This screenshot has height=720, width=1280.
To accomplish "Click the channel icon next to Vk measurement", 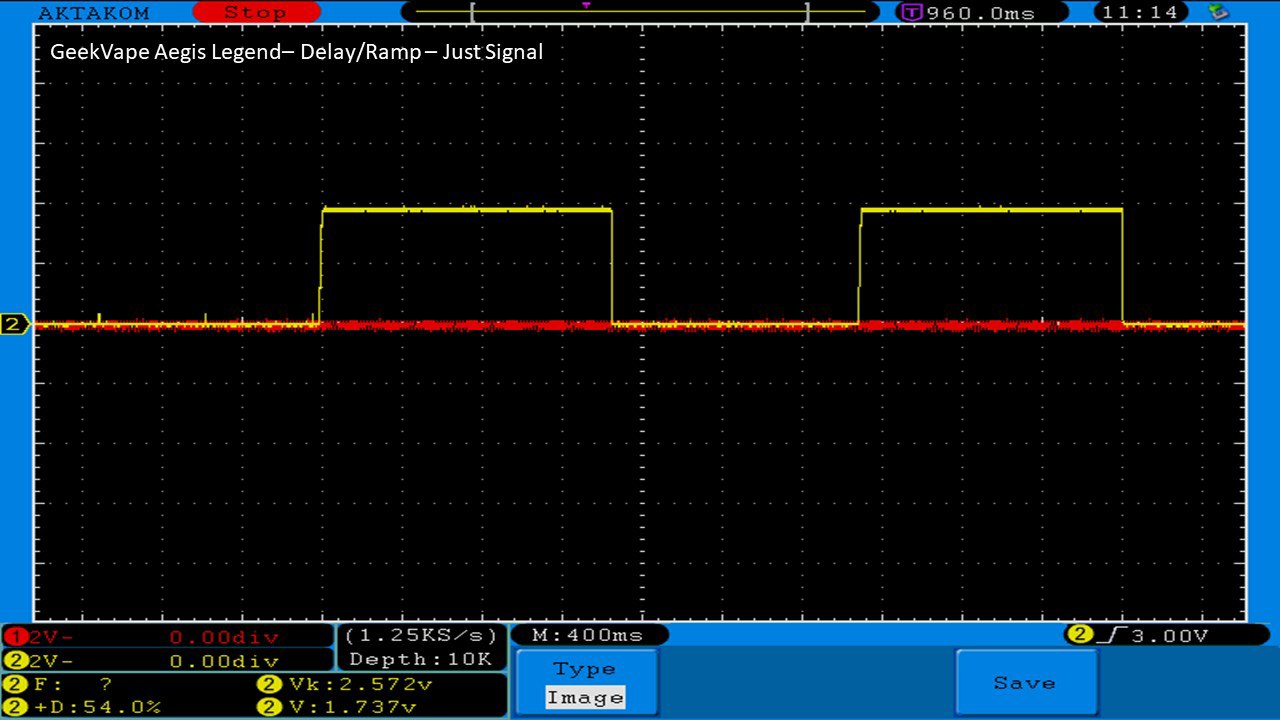I will pos(270,685).
